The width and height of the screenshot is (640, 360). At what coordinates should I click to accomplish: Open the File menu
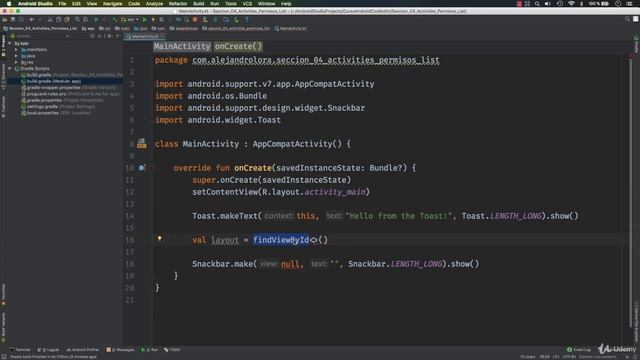point(62,3)
